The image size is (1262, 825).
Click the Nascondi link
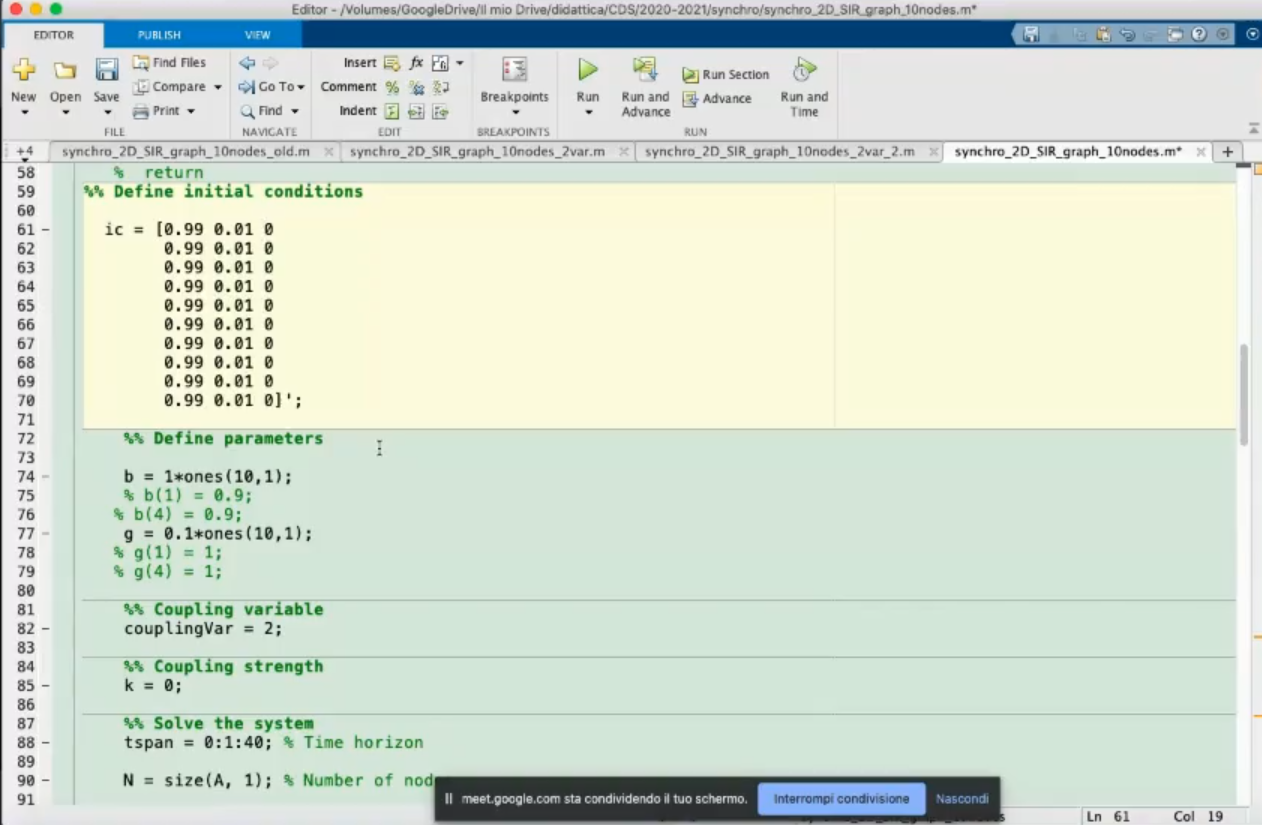click(x=962, y=799)
